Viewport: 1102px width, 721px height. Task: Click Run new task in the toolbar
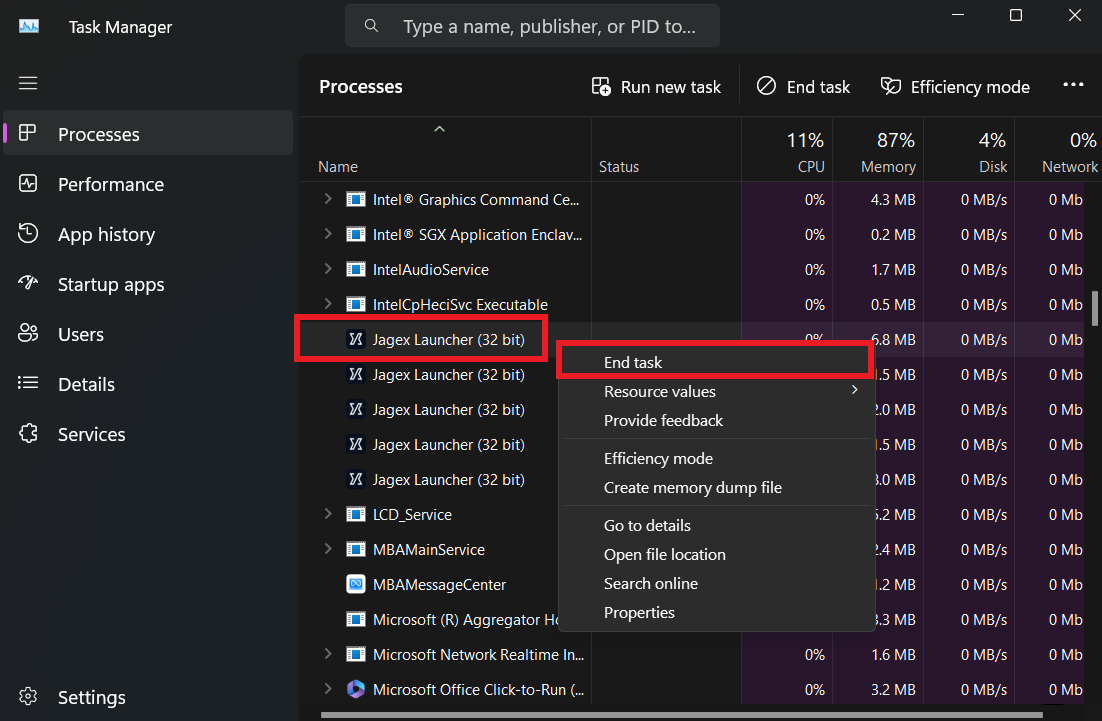coord(656,87)
